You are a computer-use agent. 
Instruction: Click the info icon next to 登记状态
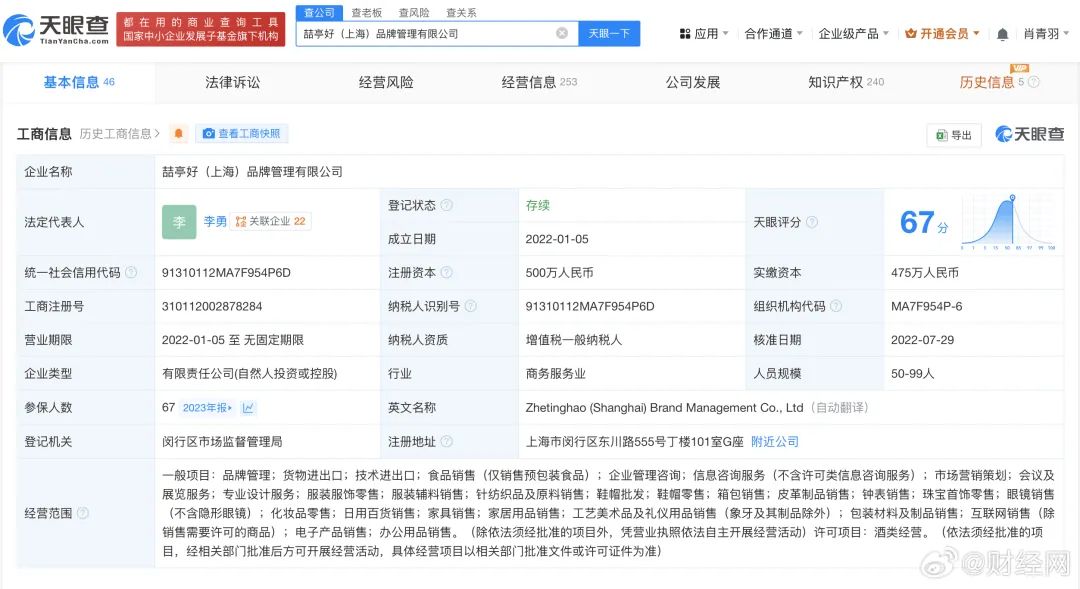(x=446, y=205)
